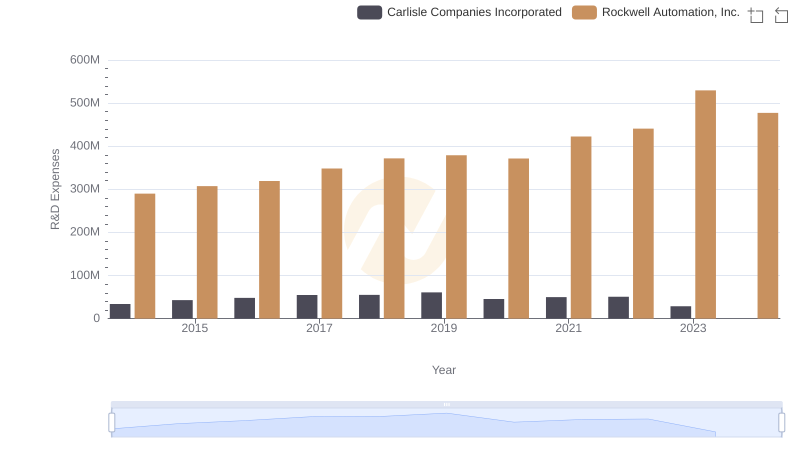This screenshot has height=461, width=800.
Task: Click the 500M y-axis label
Action: pyautogui.click(x=85, y=103)
